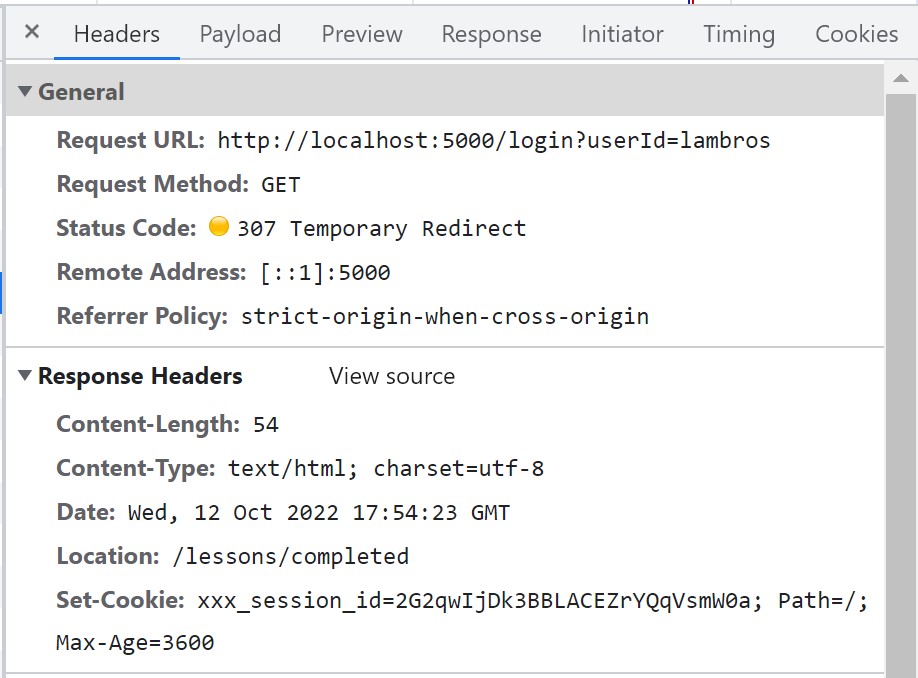This screenshot has width=918, height=678.
Task: Click the View source link
Action: (391, 377)
